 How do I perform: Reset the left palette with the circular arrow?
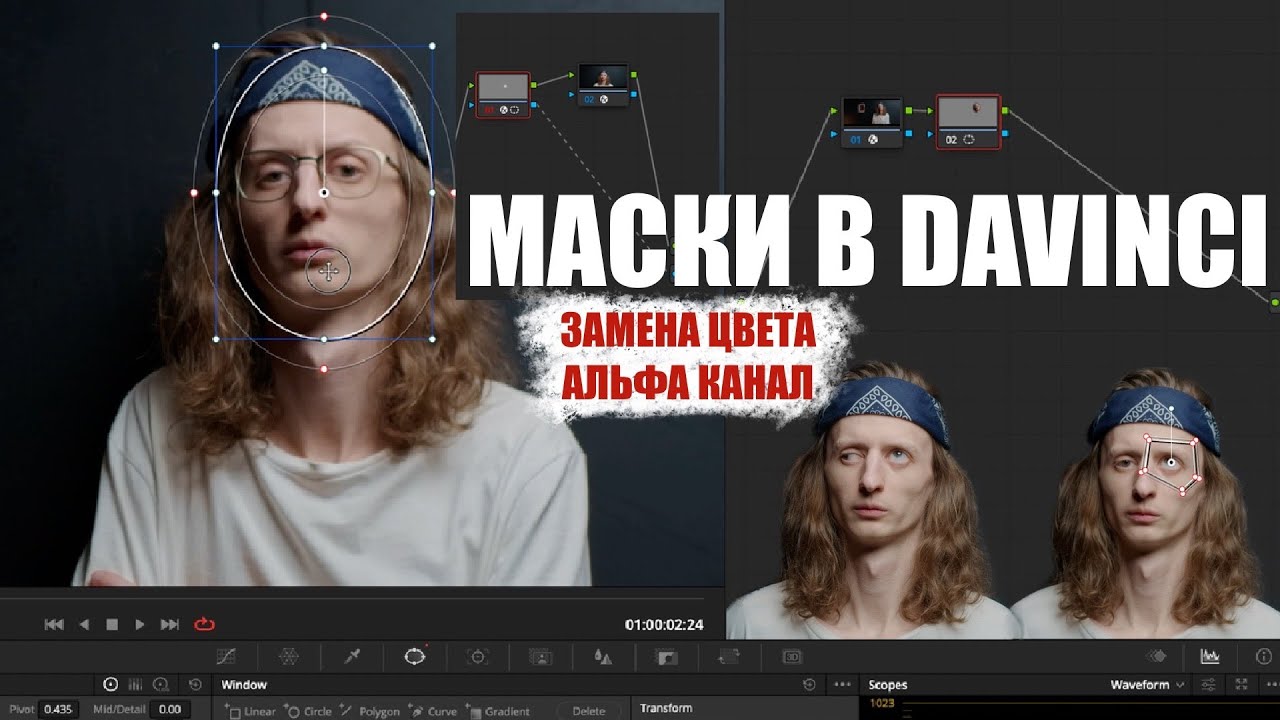point(195,685)
